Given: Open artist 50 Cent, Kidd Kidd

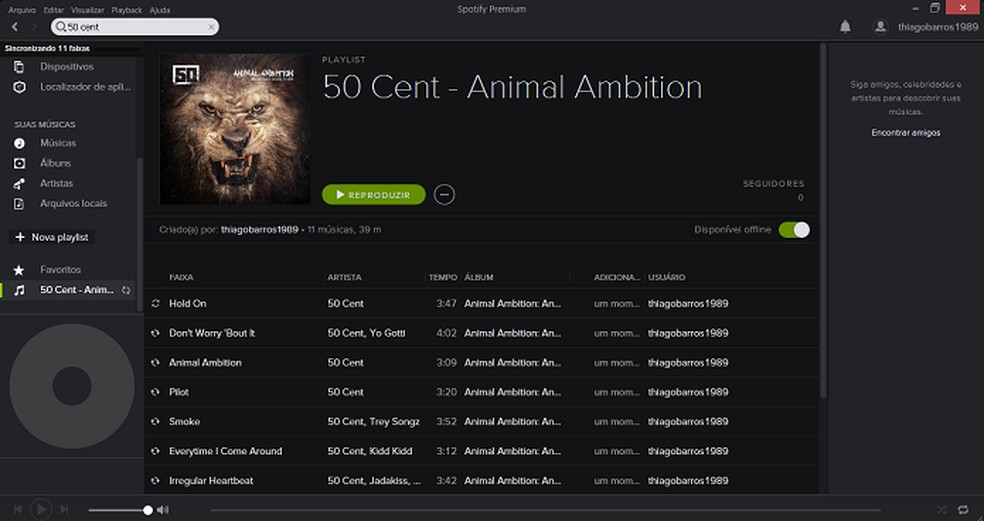Looking at the screenshot, I should coord(370,451).
